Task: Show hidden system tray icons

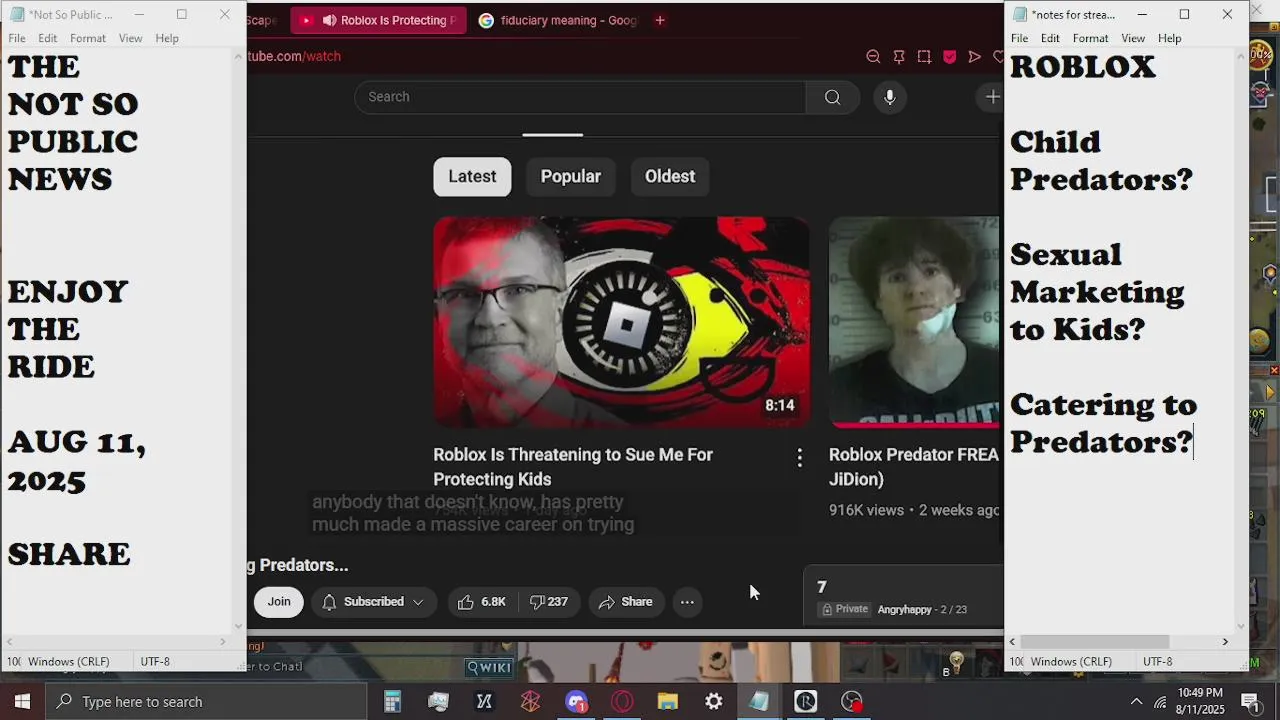Action: click(x=1136, y=702)
